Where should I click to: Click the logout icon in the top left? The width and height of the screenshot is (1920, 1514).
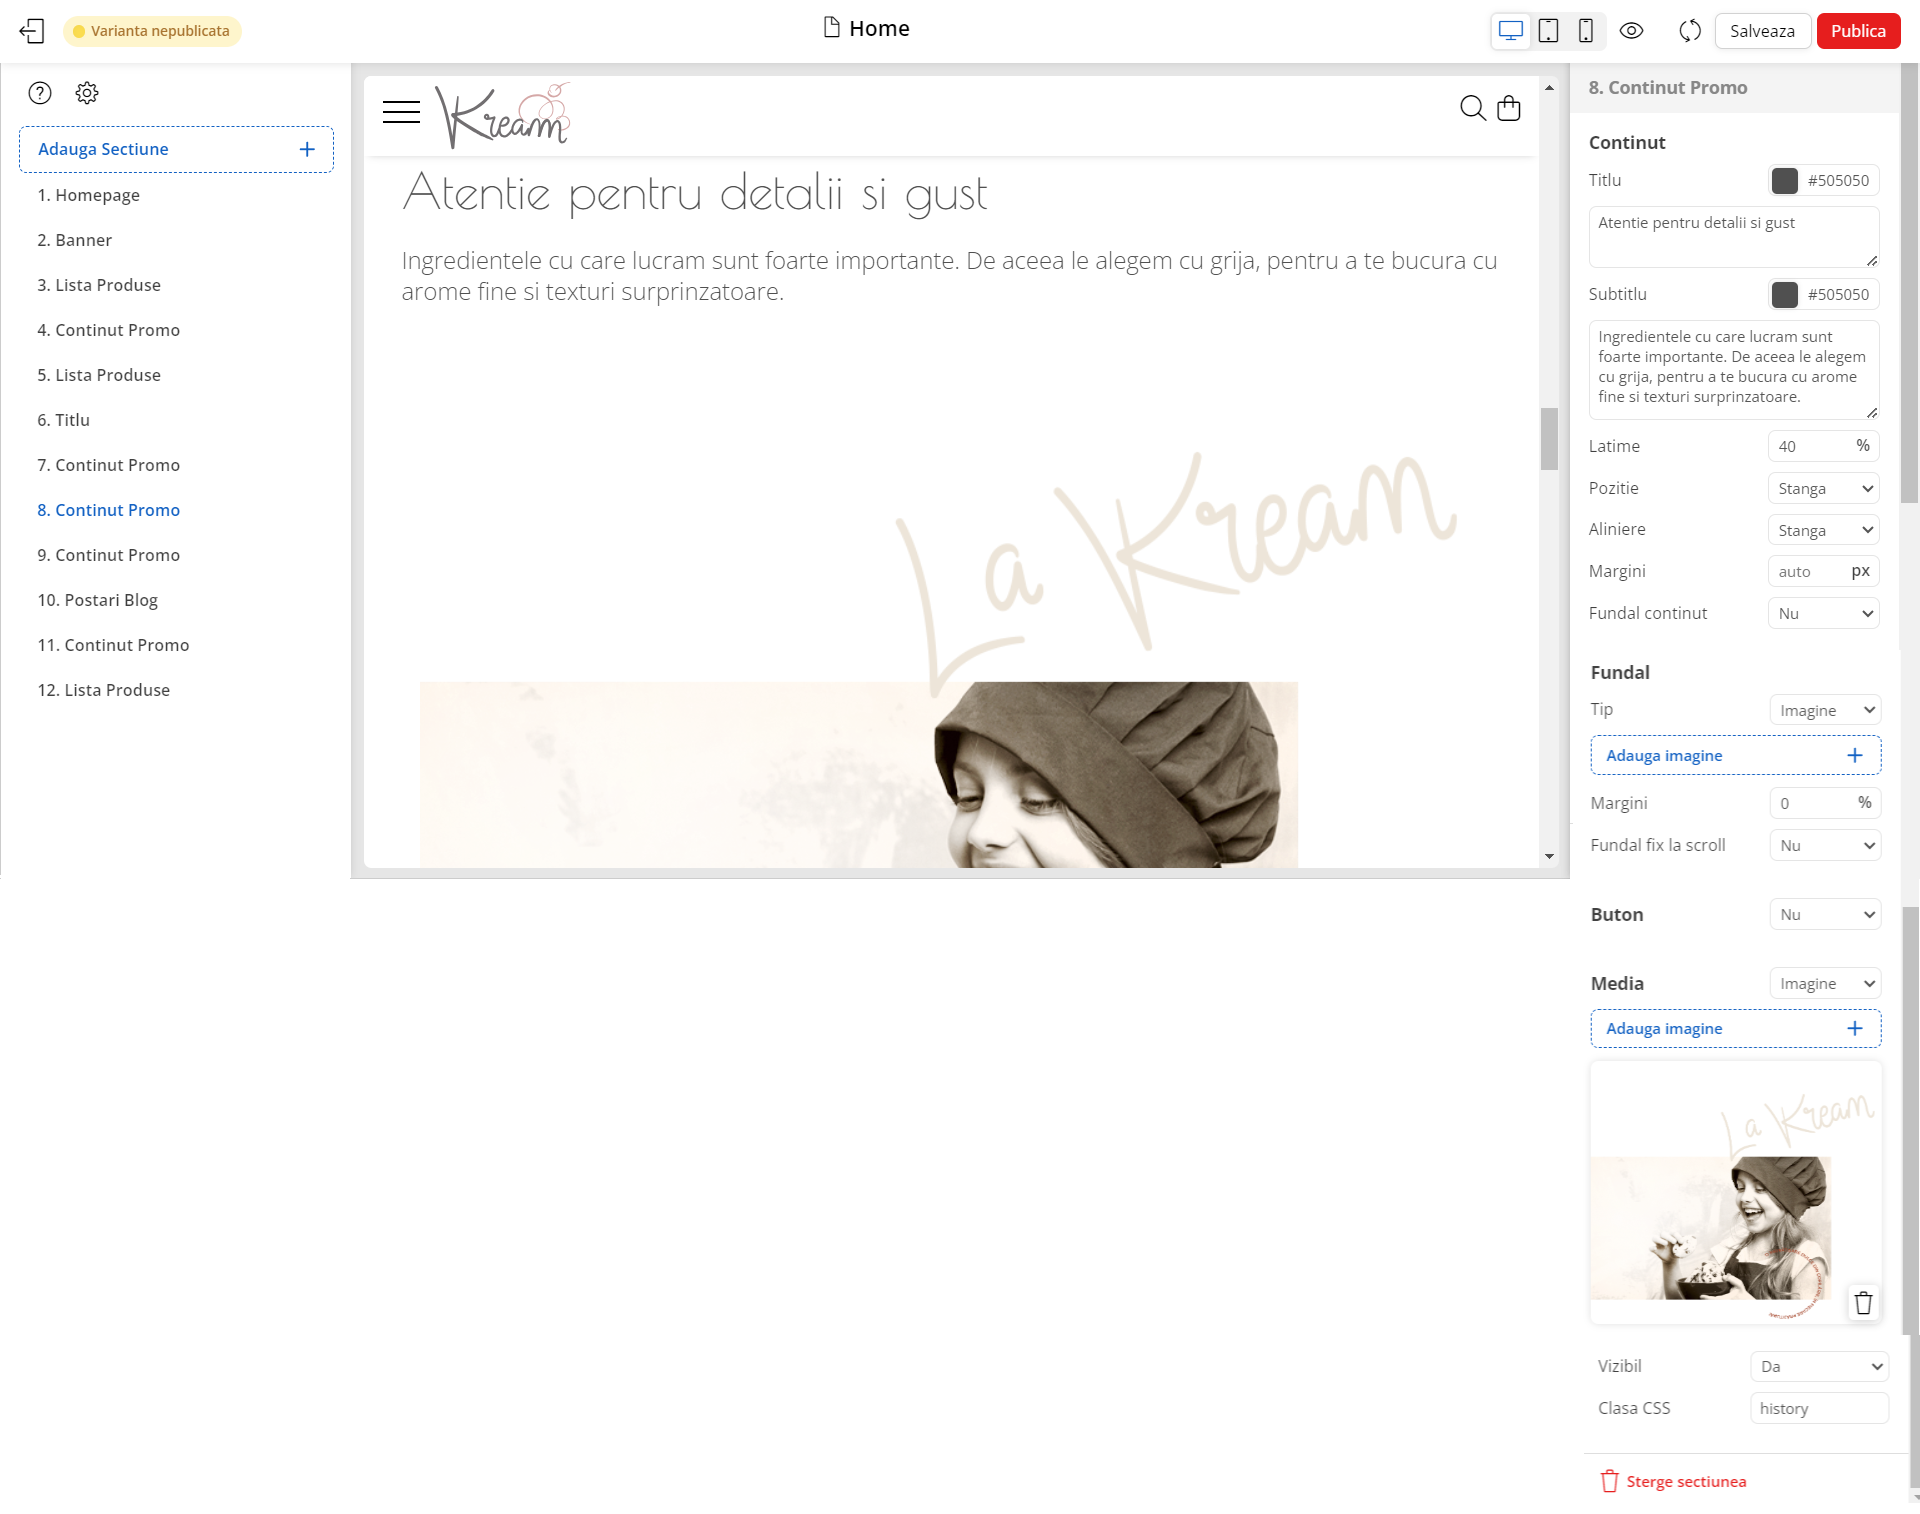[32, 31]
